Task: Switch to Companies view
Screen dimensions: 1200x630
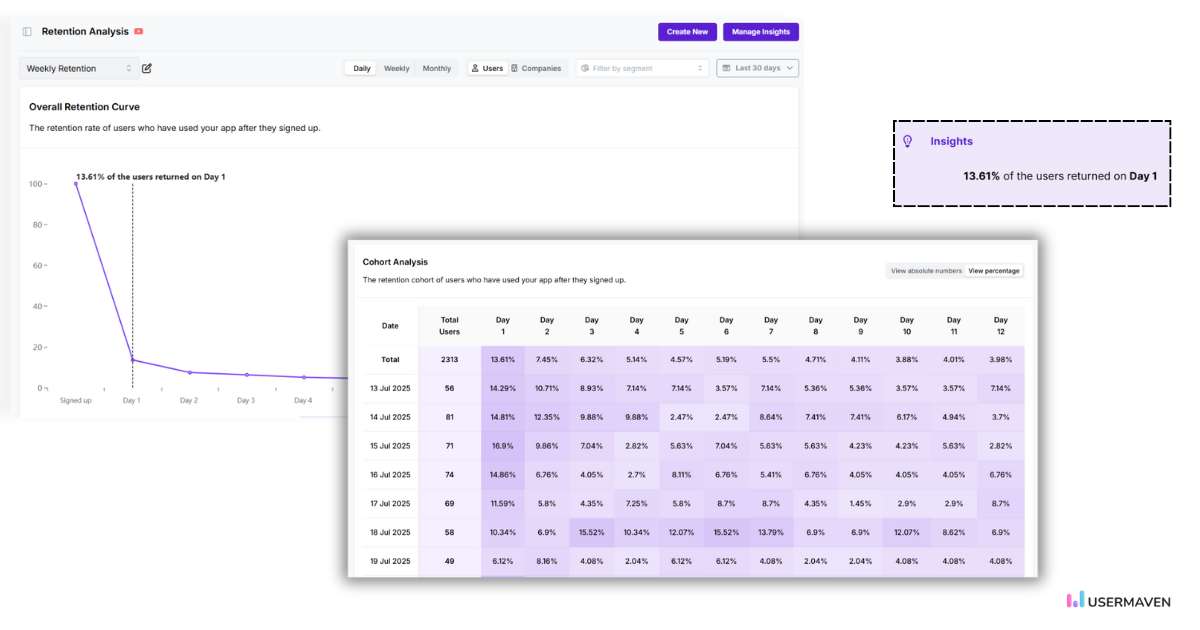Action: tap(536, 69)
